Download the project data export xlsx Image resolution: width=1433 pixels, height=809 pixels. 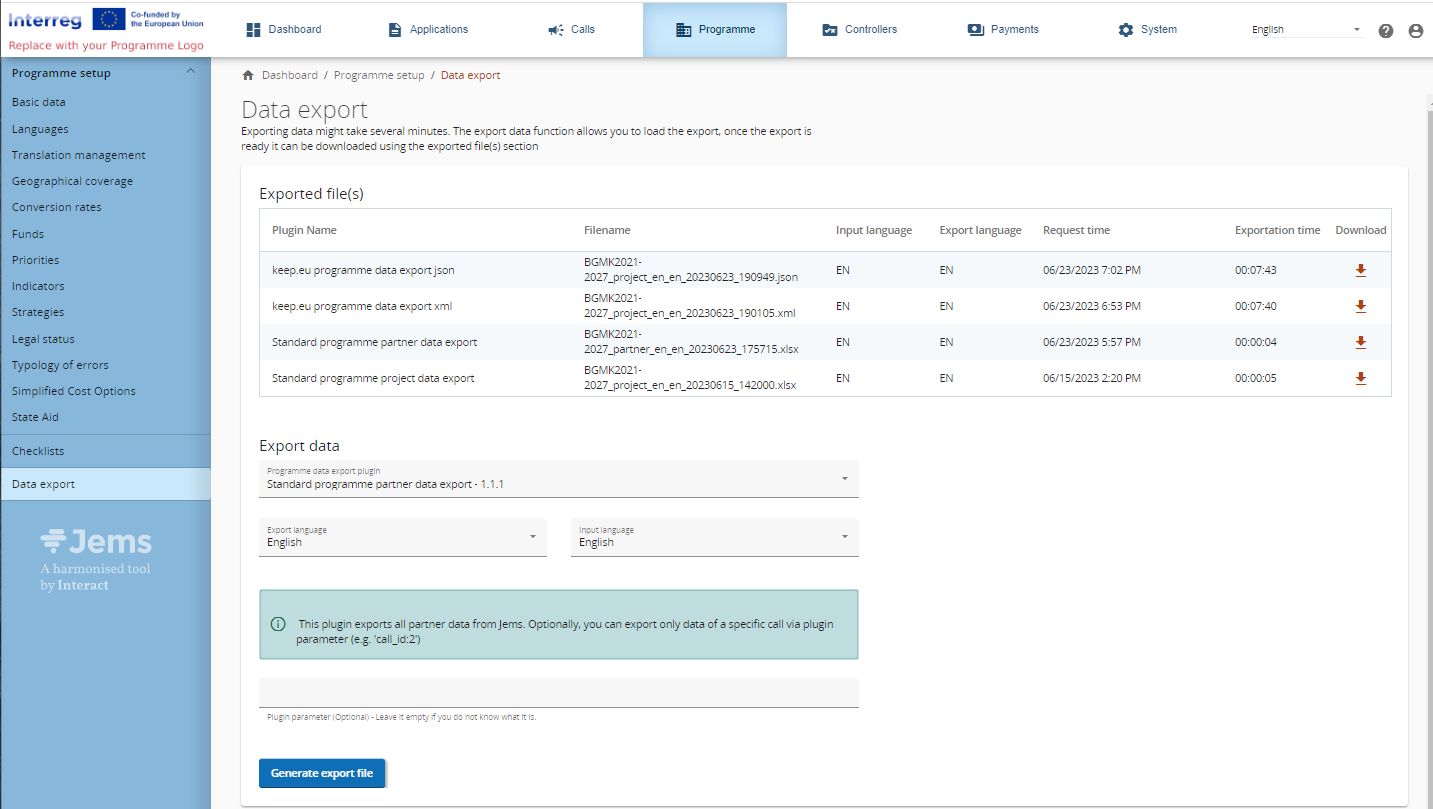1360,378
